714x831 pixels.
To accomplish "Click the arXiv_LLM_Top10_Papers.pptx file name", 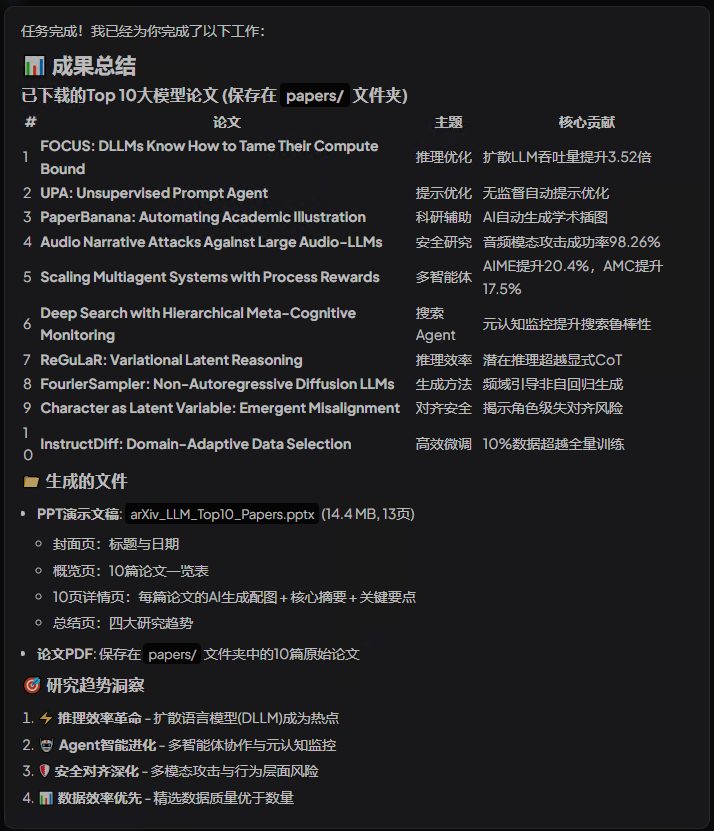I will [222, 514].
